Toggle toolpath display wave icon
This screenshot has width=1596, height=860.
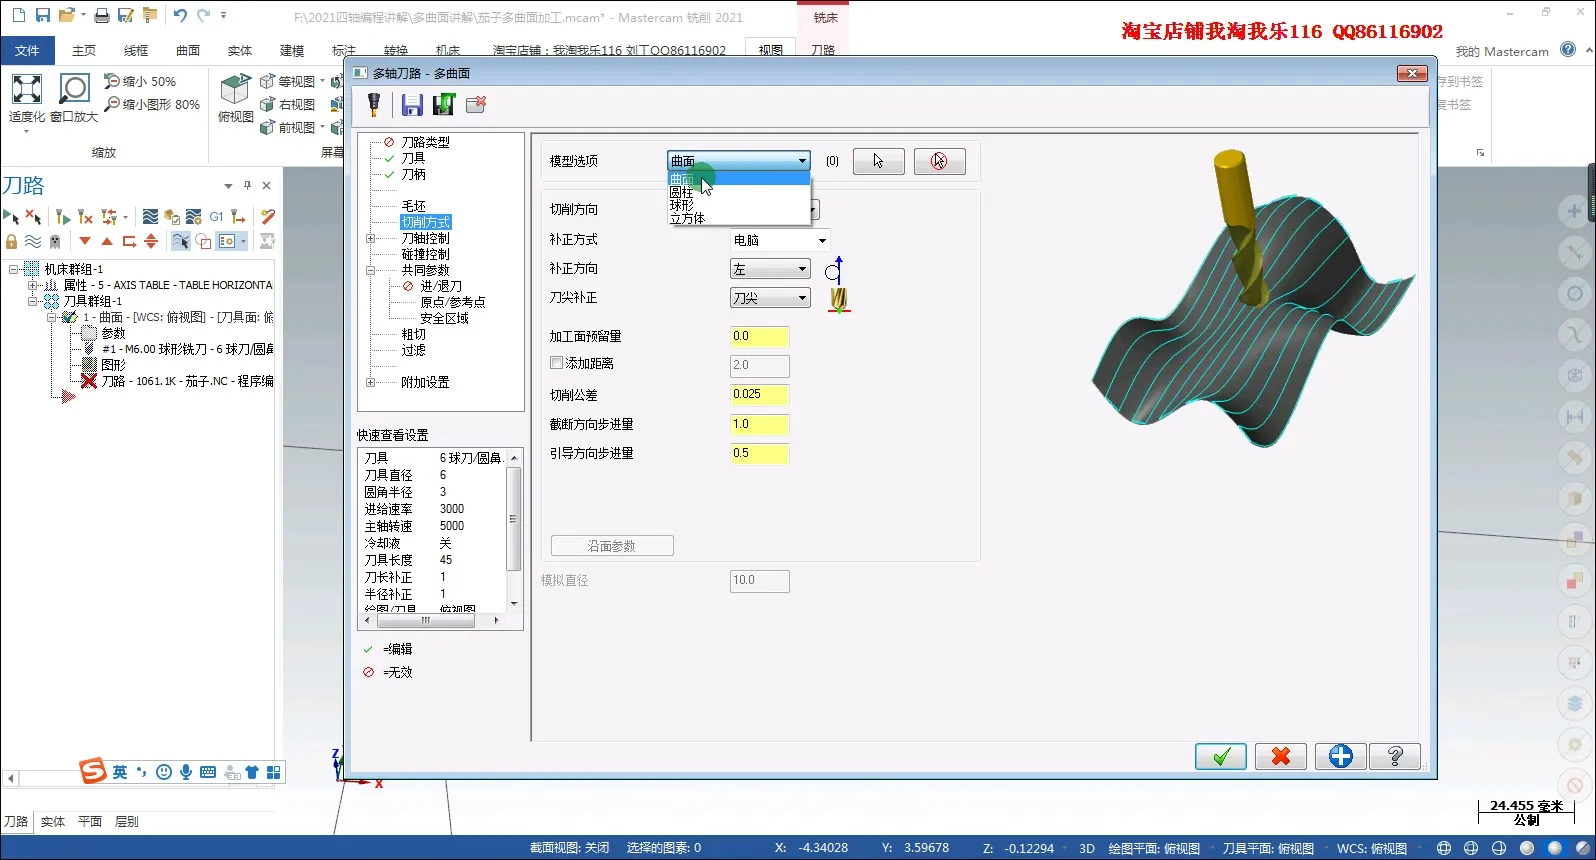[x=33, y=241]
